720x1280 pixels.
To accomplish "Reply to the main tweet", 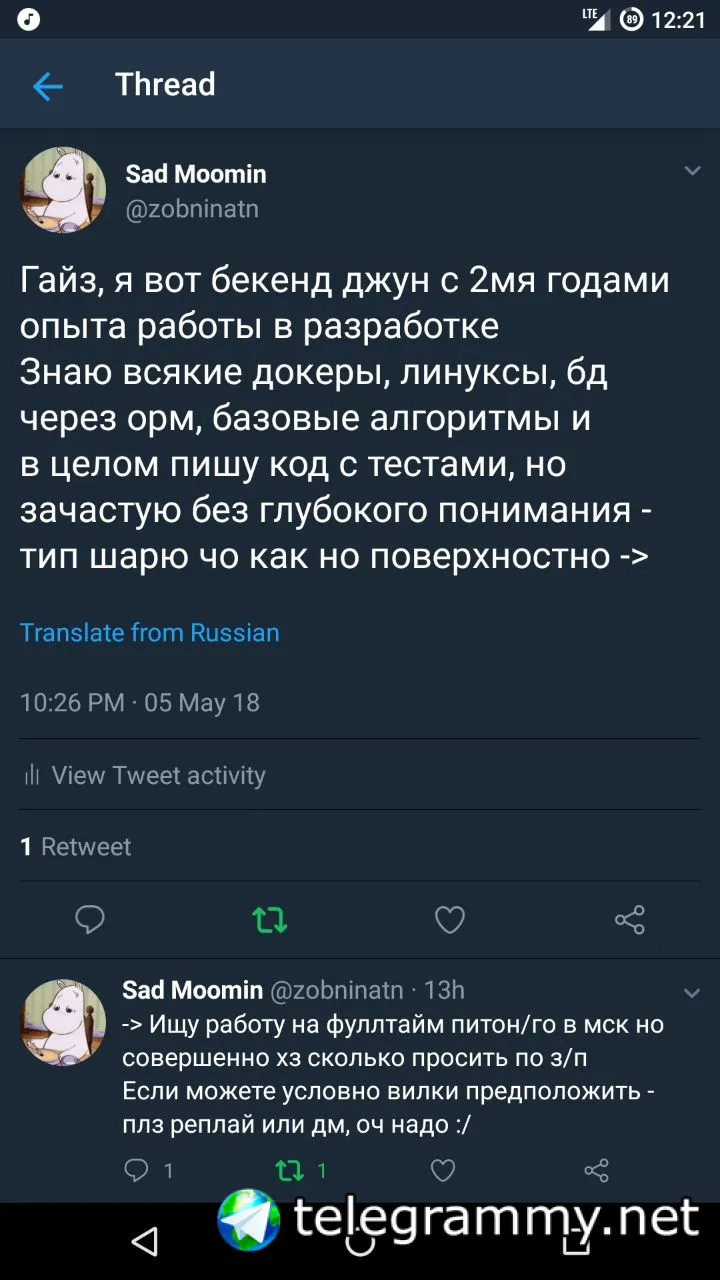I will click(90, 919).
